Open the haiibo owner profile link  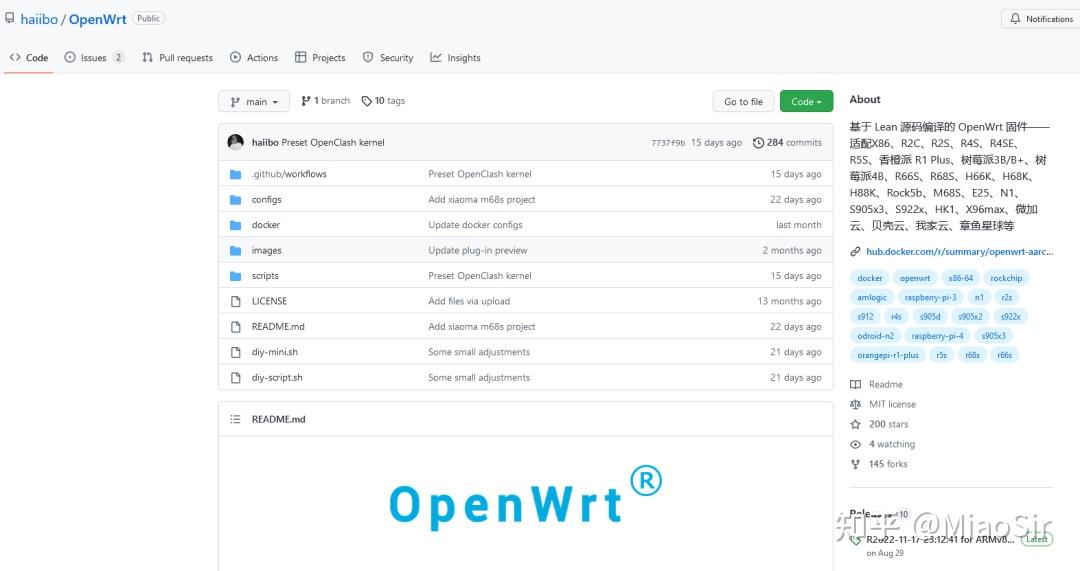pyautogui.click(x=39, y=19)
